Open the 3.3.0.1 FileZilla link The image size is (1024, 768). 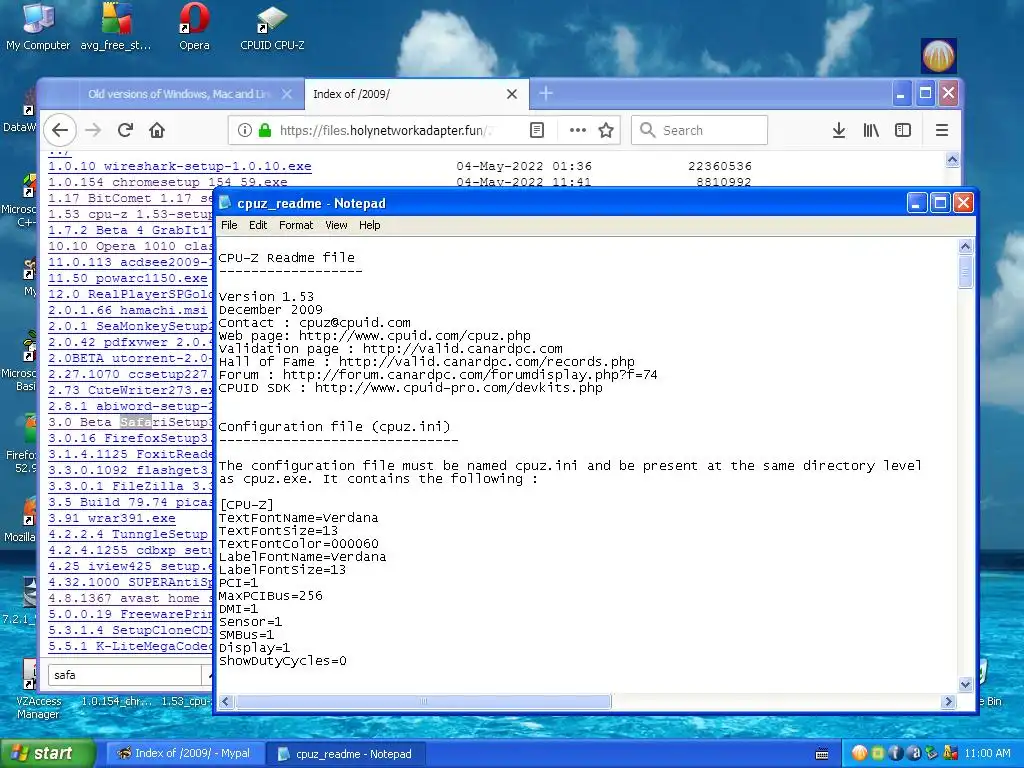[x=131, y=486]
